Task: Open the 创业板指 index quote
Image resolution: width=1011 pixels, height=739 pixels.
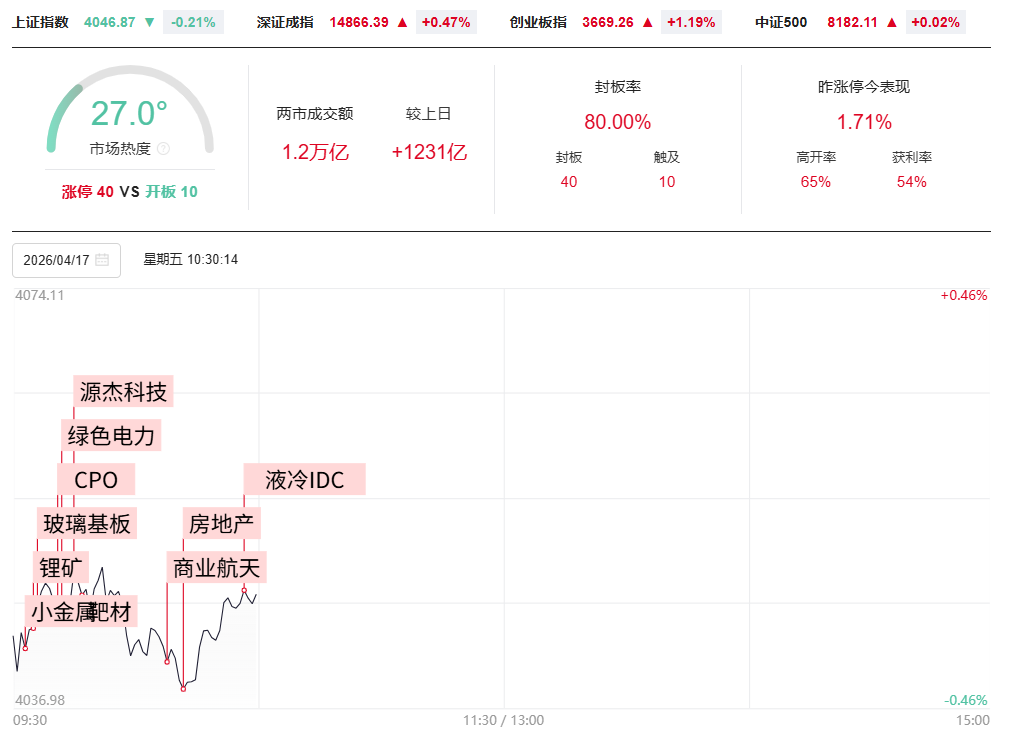Action: click(538, 22)
